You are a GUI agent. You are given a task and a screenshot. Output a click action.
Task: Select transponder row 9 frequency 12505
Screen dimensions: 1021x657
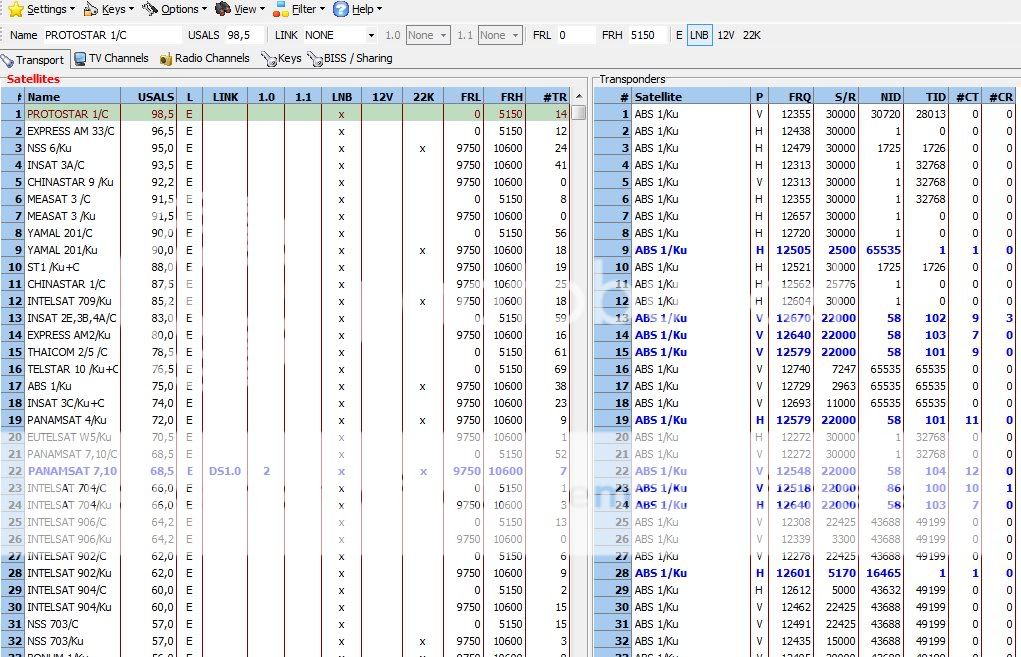[x=805, y=250]
